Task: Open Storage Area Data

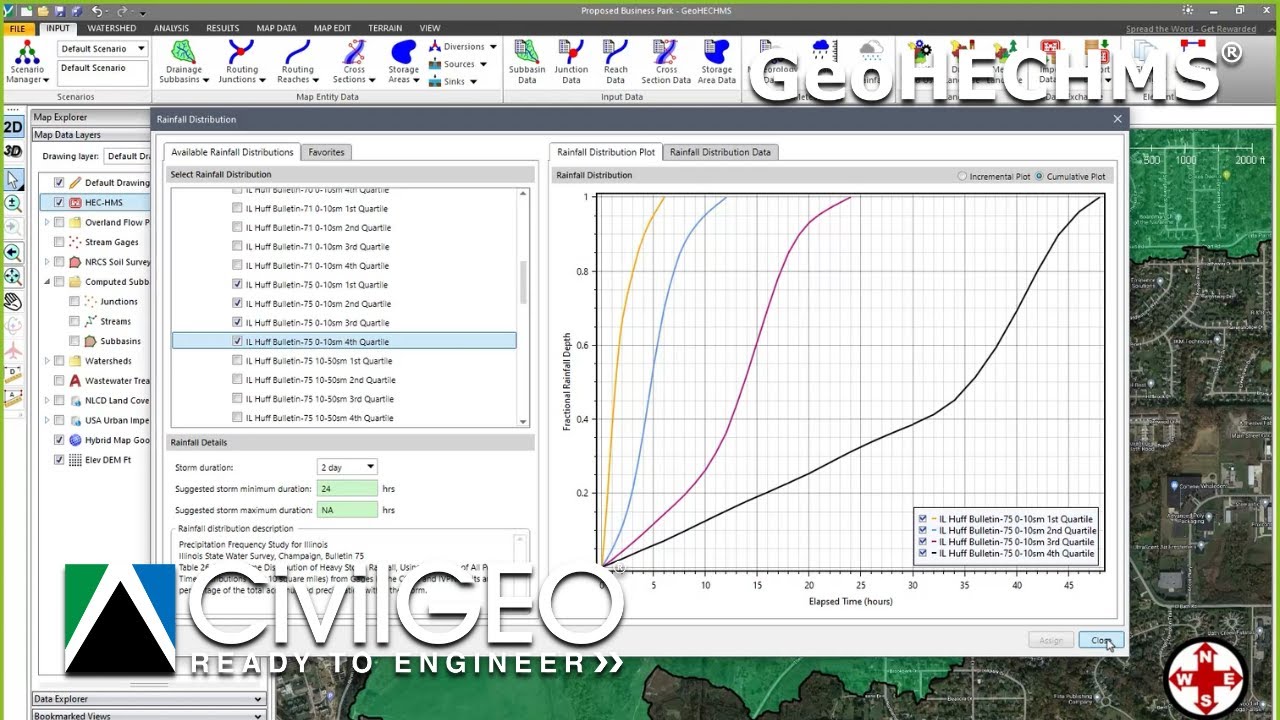Action: click(x=716, y=63)
